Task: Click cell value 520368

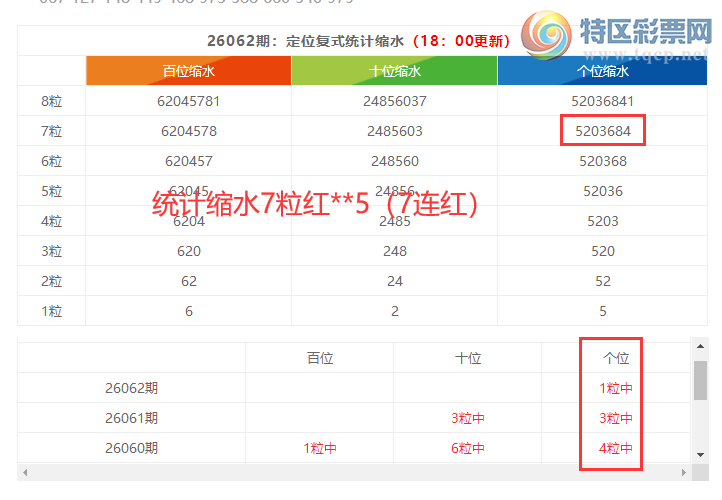Action: (603, 161)
